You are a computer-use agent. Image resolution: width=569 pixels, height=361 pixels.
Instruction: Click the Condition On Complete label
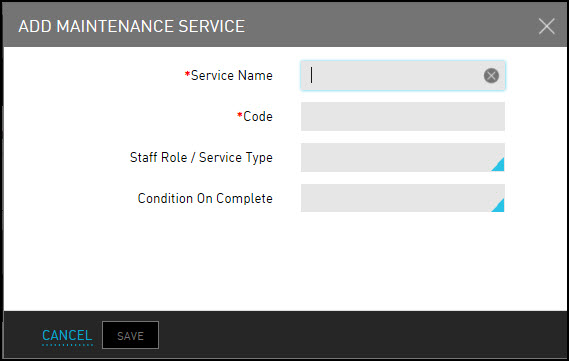[205, 198]
